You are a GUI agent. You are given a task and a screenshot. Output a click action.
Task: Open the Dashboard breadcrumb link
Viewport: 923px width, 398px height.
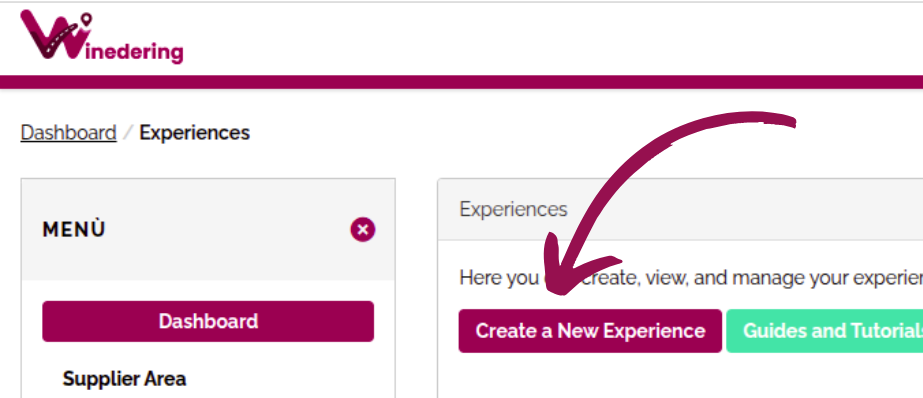coord(68,132)
